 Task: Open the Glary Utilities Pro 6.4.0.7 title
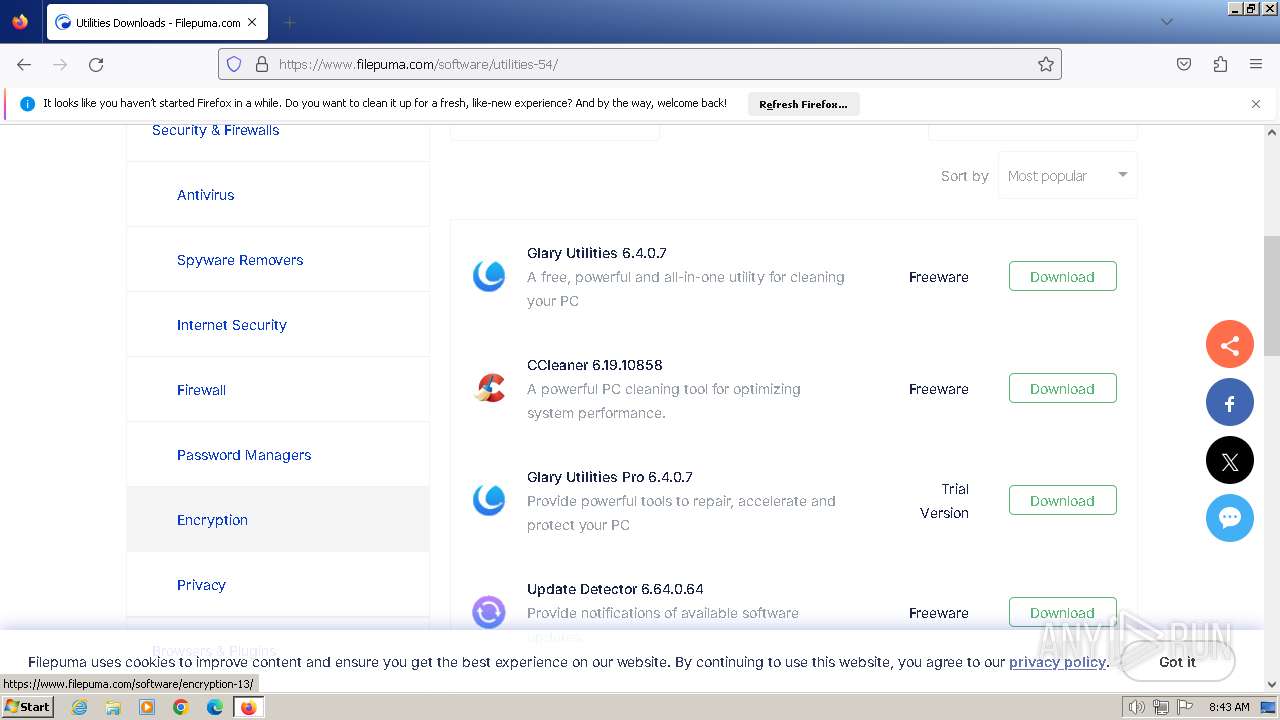(610, 477)
